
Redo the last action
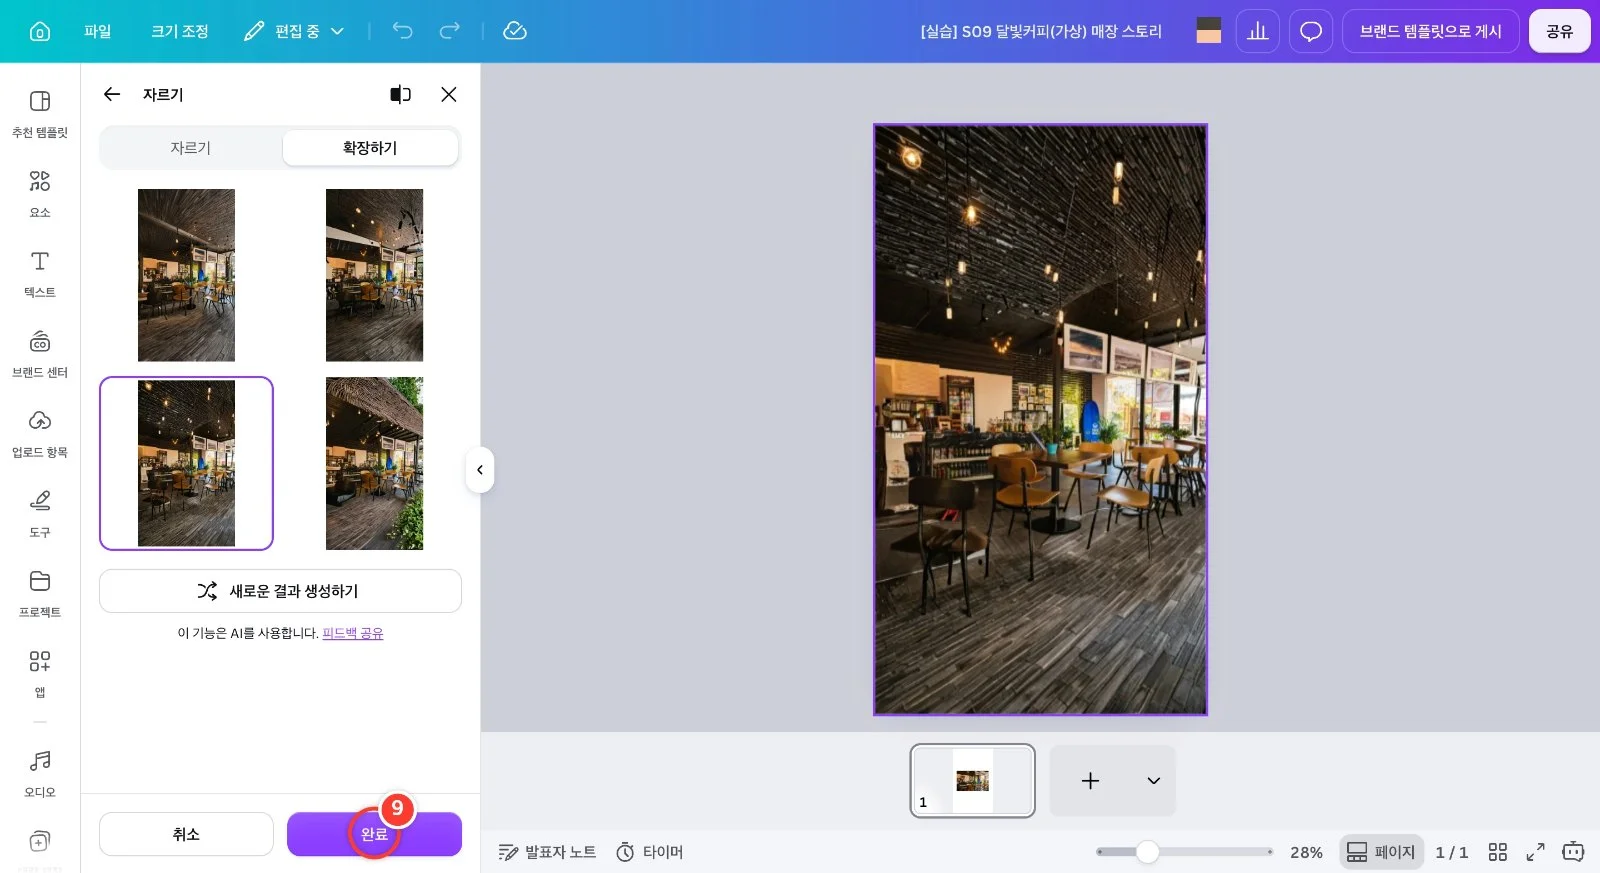click(450, 31)
